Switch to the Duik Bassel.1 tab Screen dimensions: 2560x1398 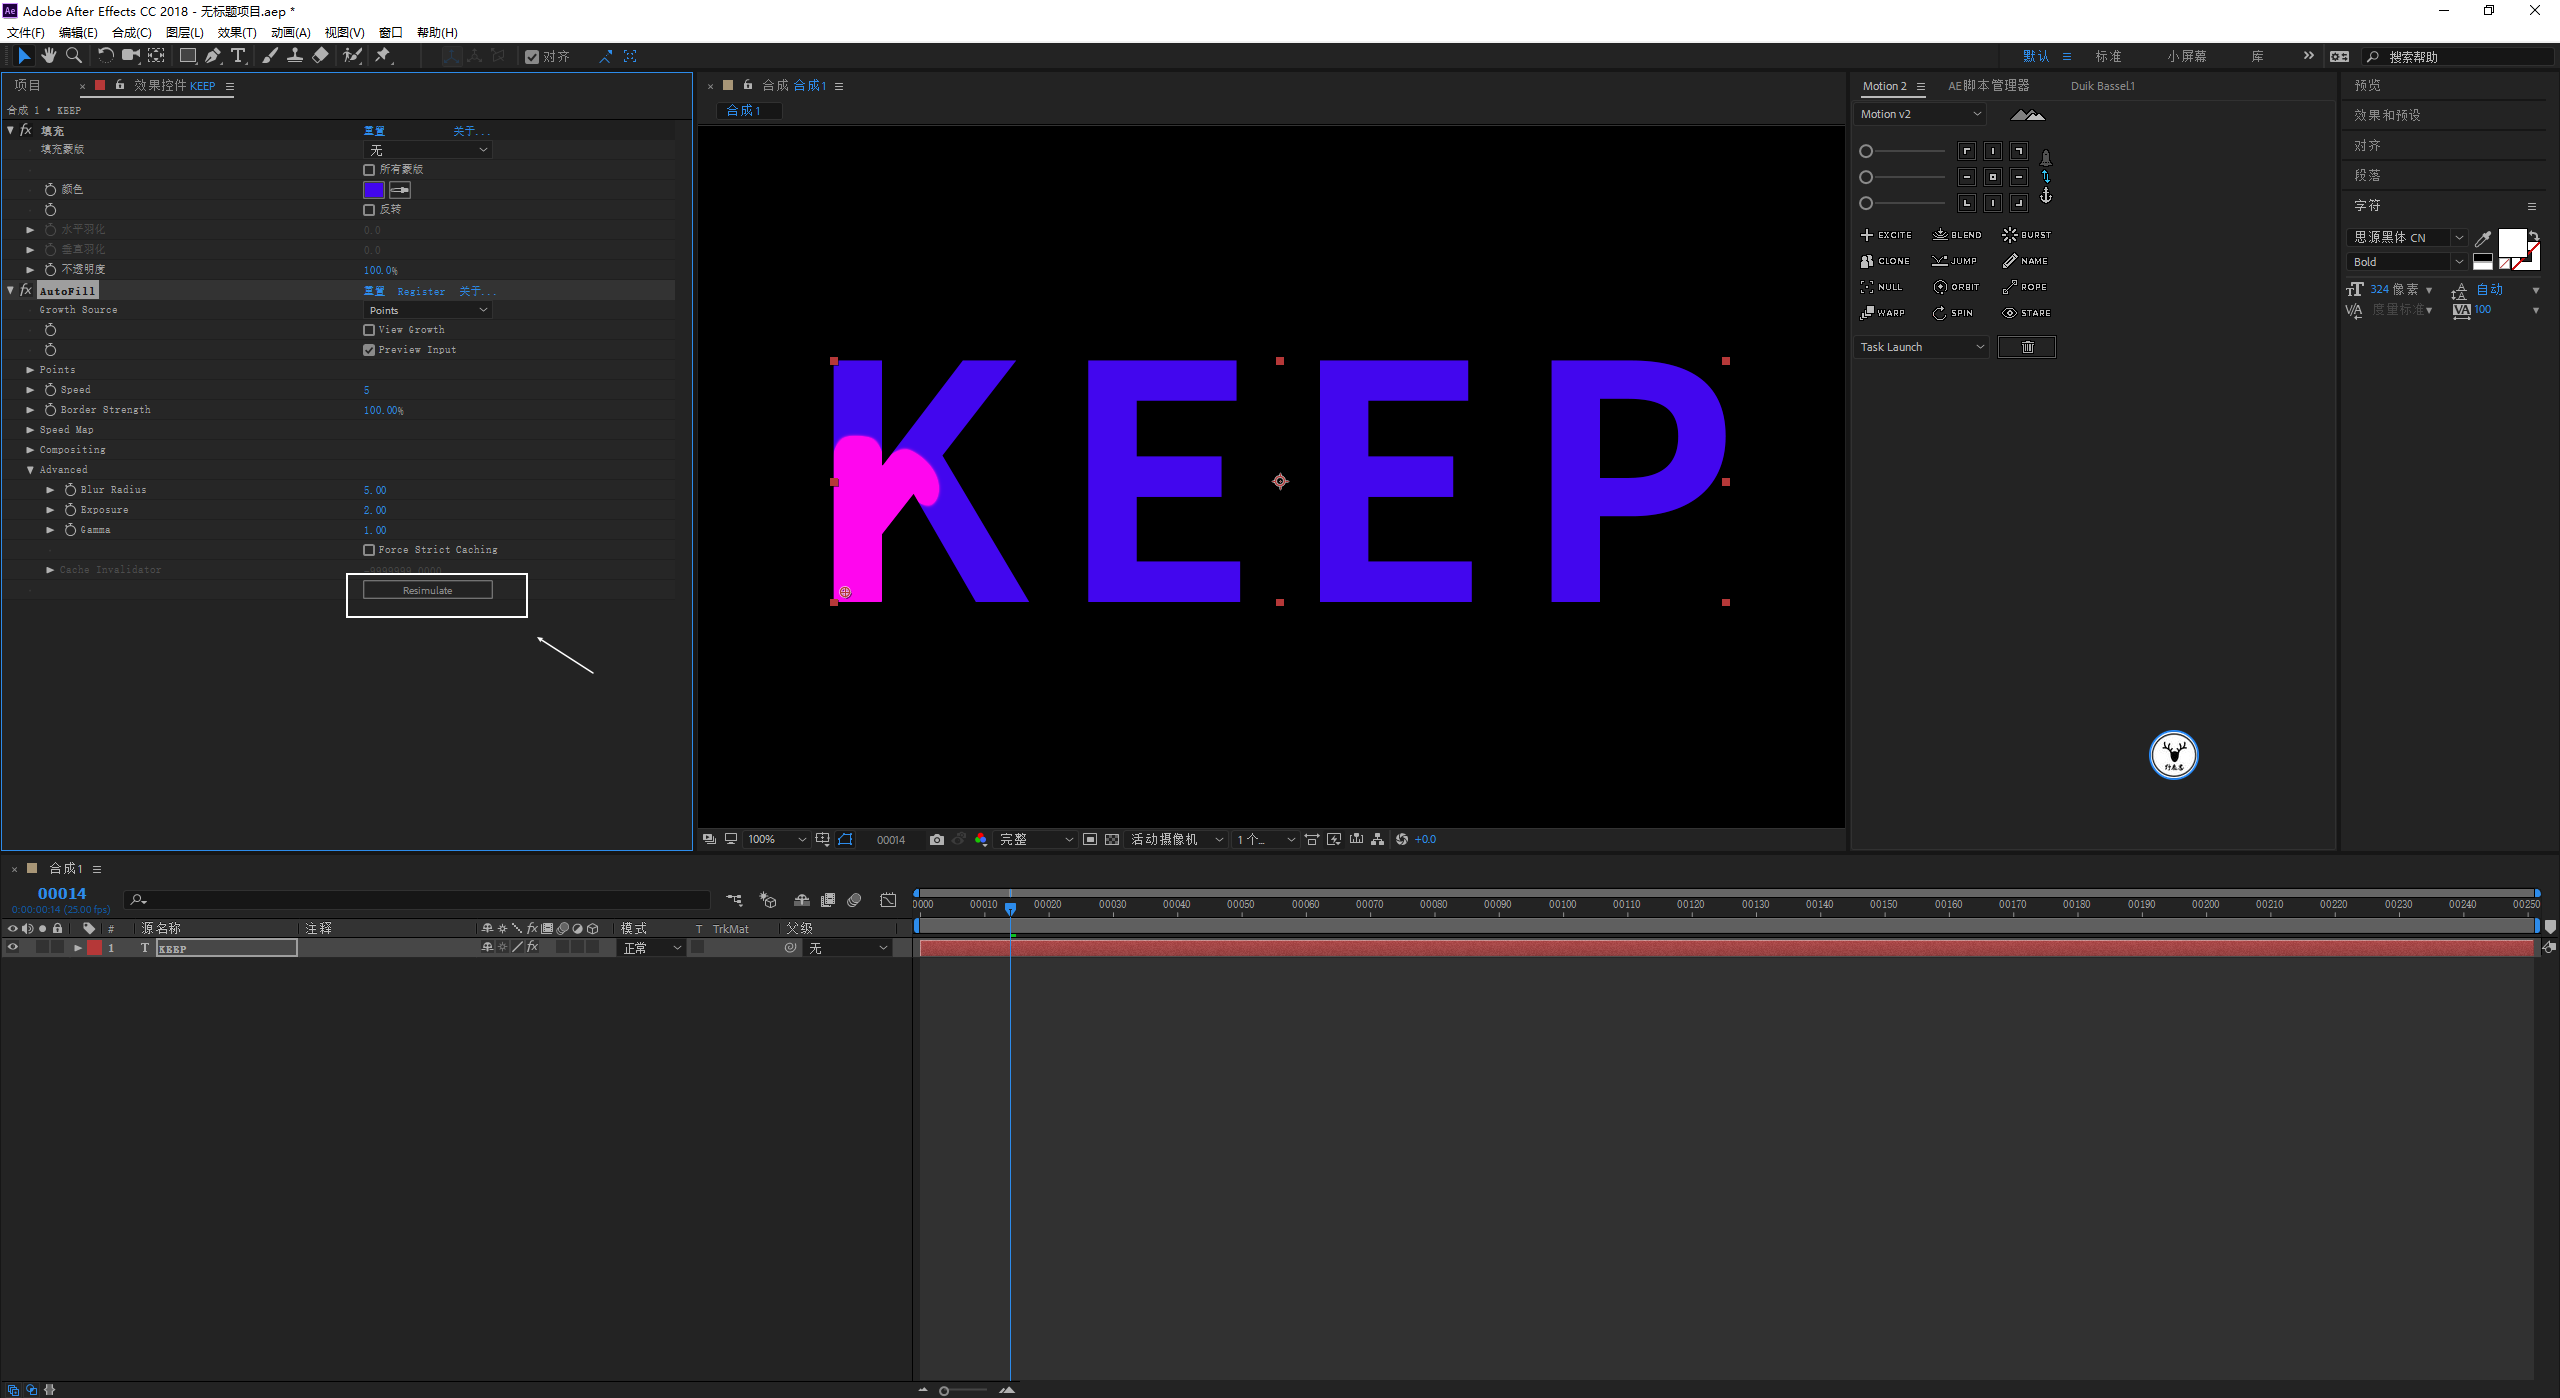[x=2102, y=86]
